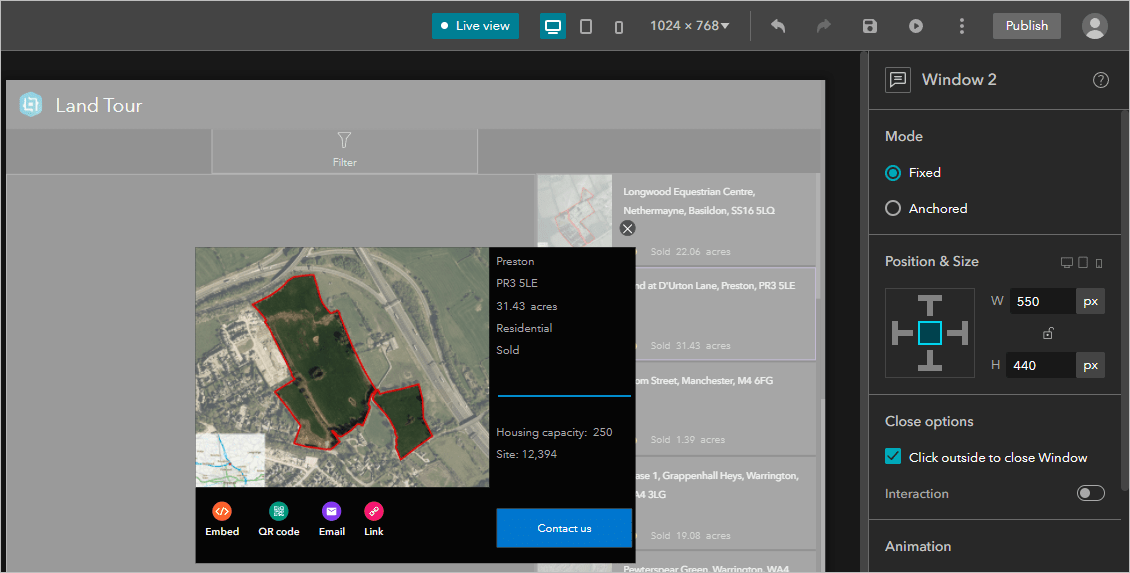Uncheck Click outside to close Window
Screen dimensions: 1130x573
pos(893,457)
